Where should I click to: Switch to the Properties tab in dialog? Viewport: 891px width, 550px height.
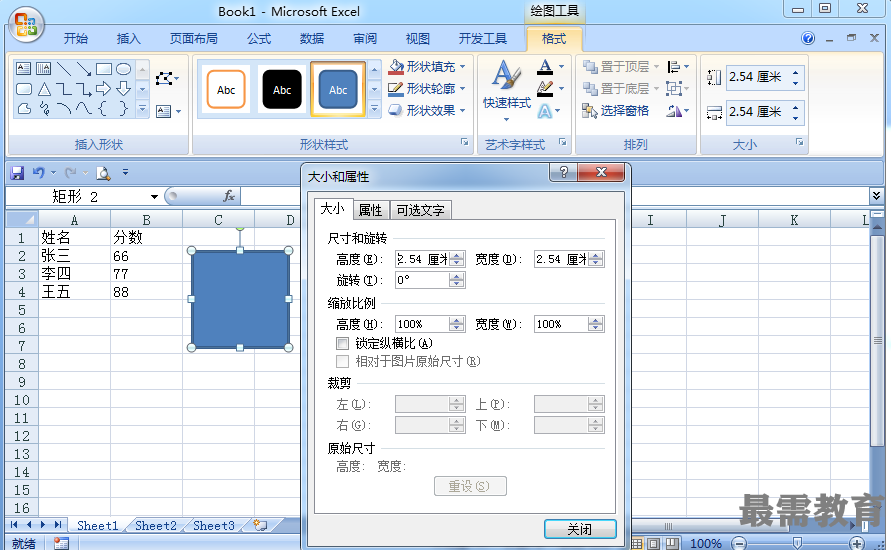pos(370,210)
